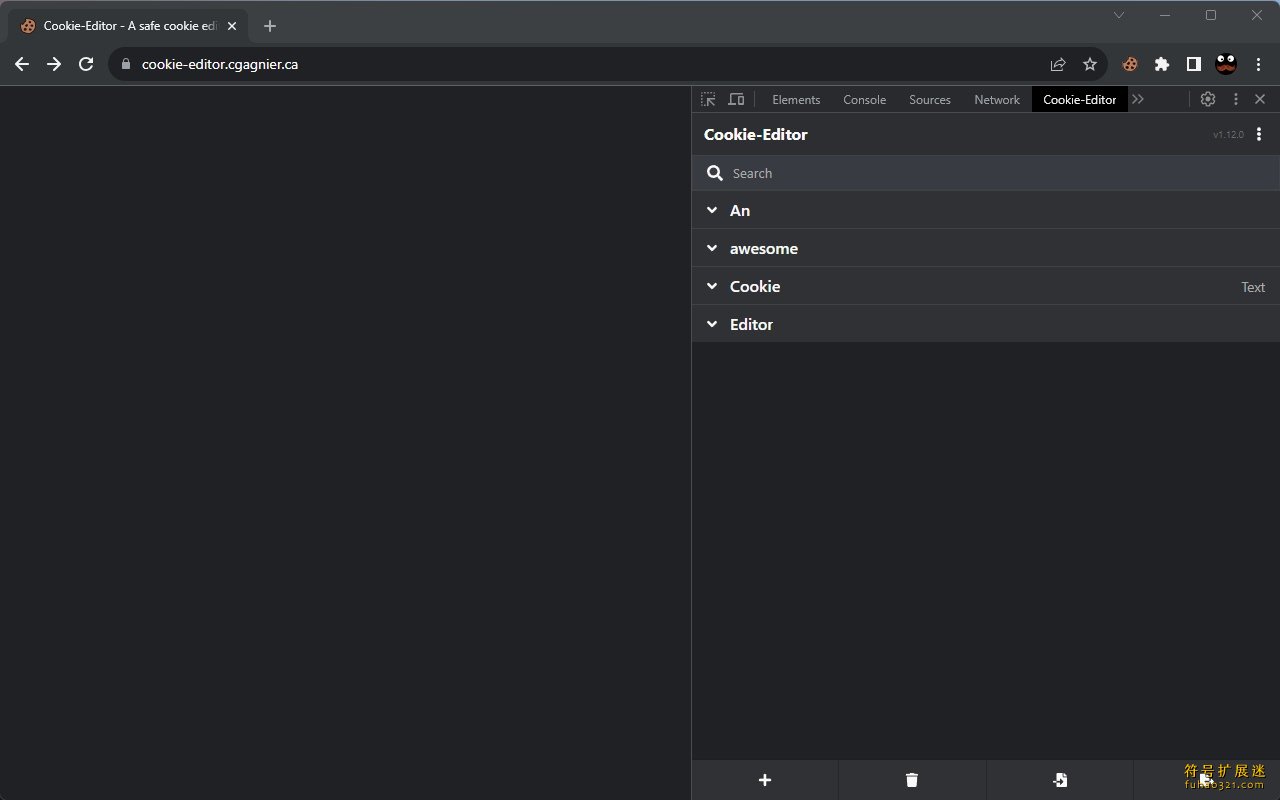The width and height of the screenshot is (1280, 800).
Task: Click the import cookies icon
Action: [x=1060, y=780]
